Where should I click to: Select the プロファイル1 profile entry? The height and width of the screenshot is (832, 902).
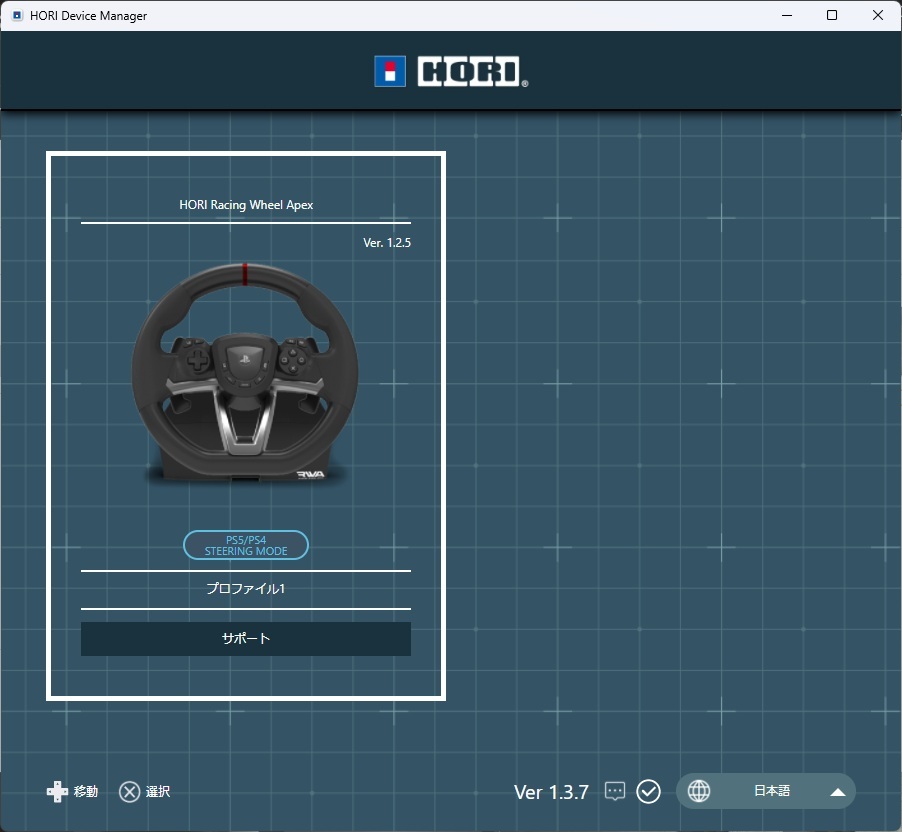pos(245,589)
